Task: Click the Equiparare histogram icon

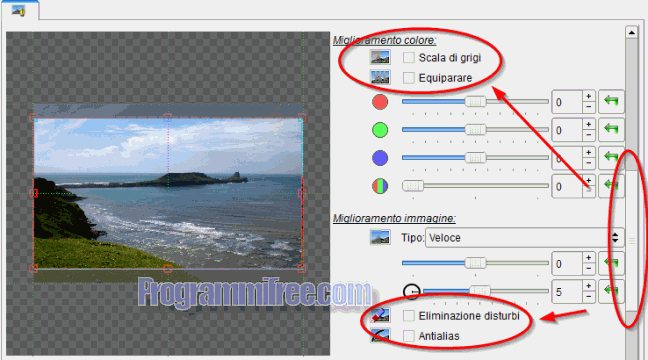Action: pyautogui.click(x=380, y=77)
